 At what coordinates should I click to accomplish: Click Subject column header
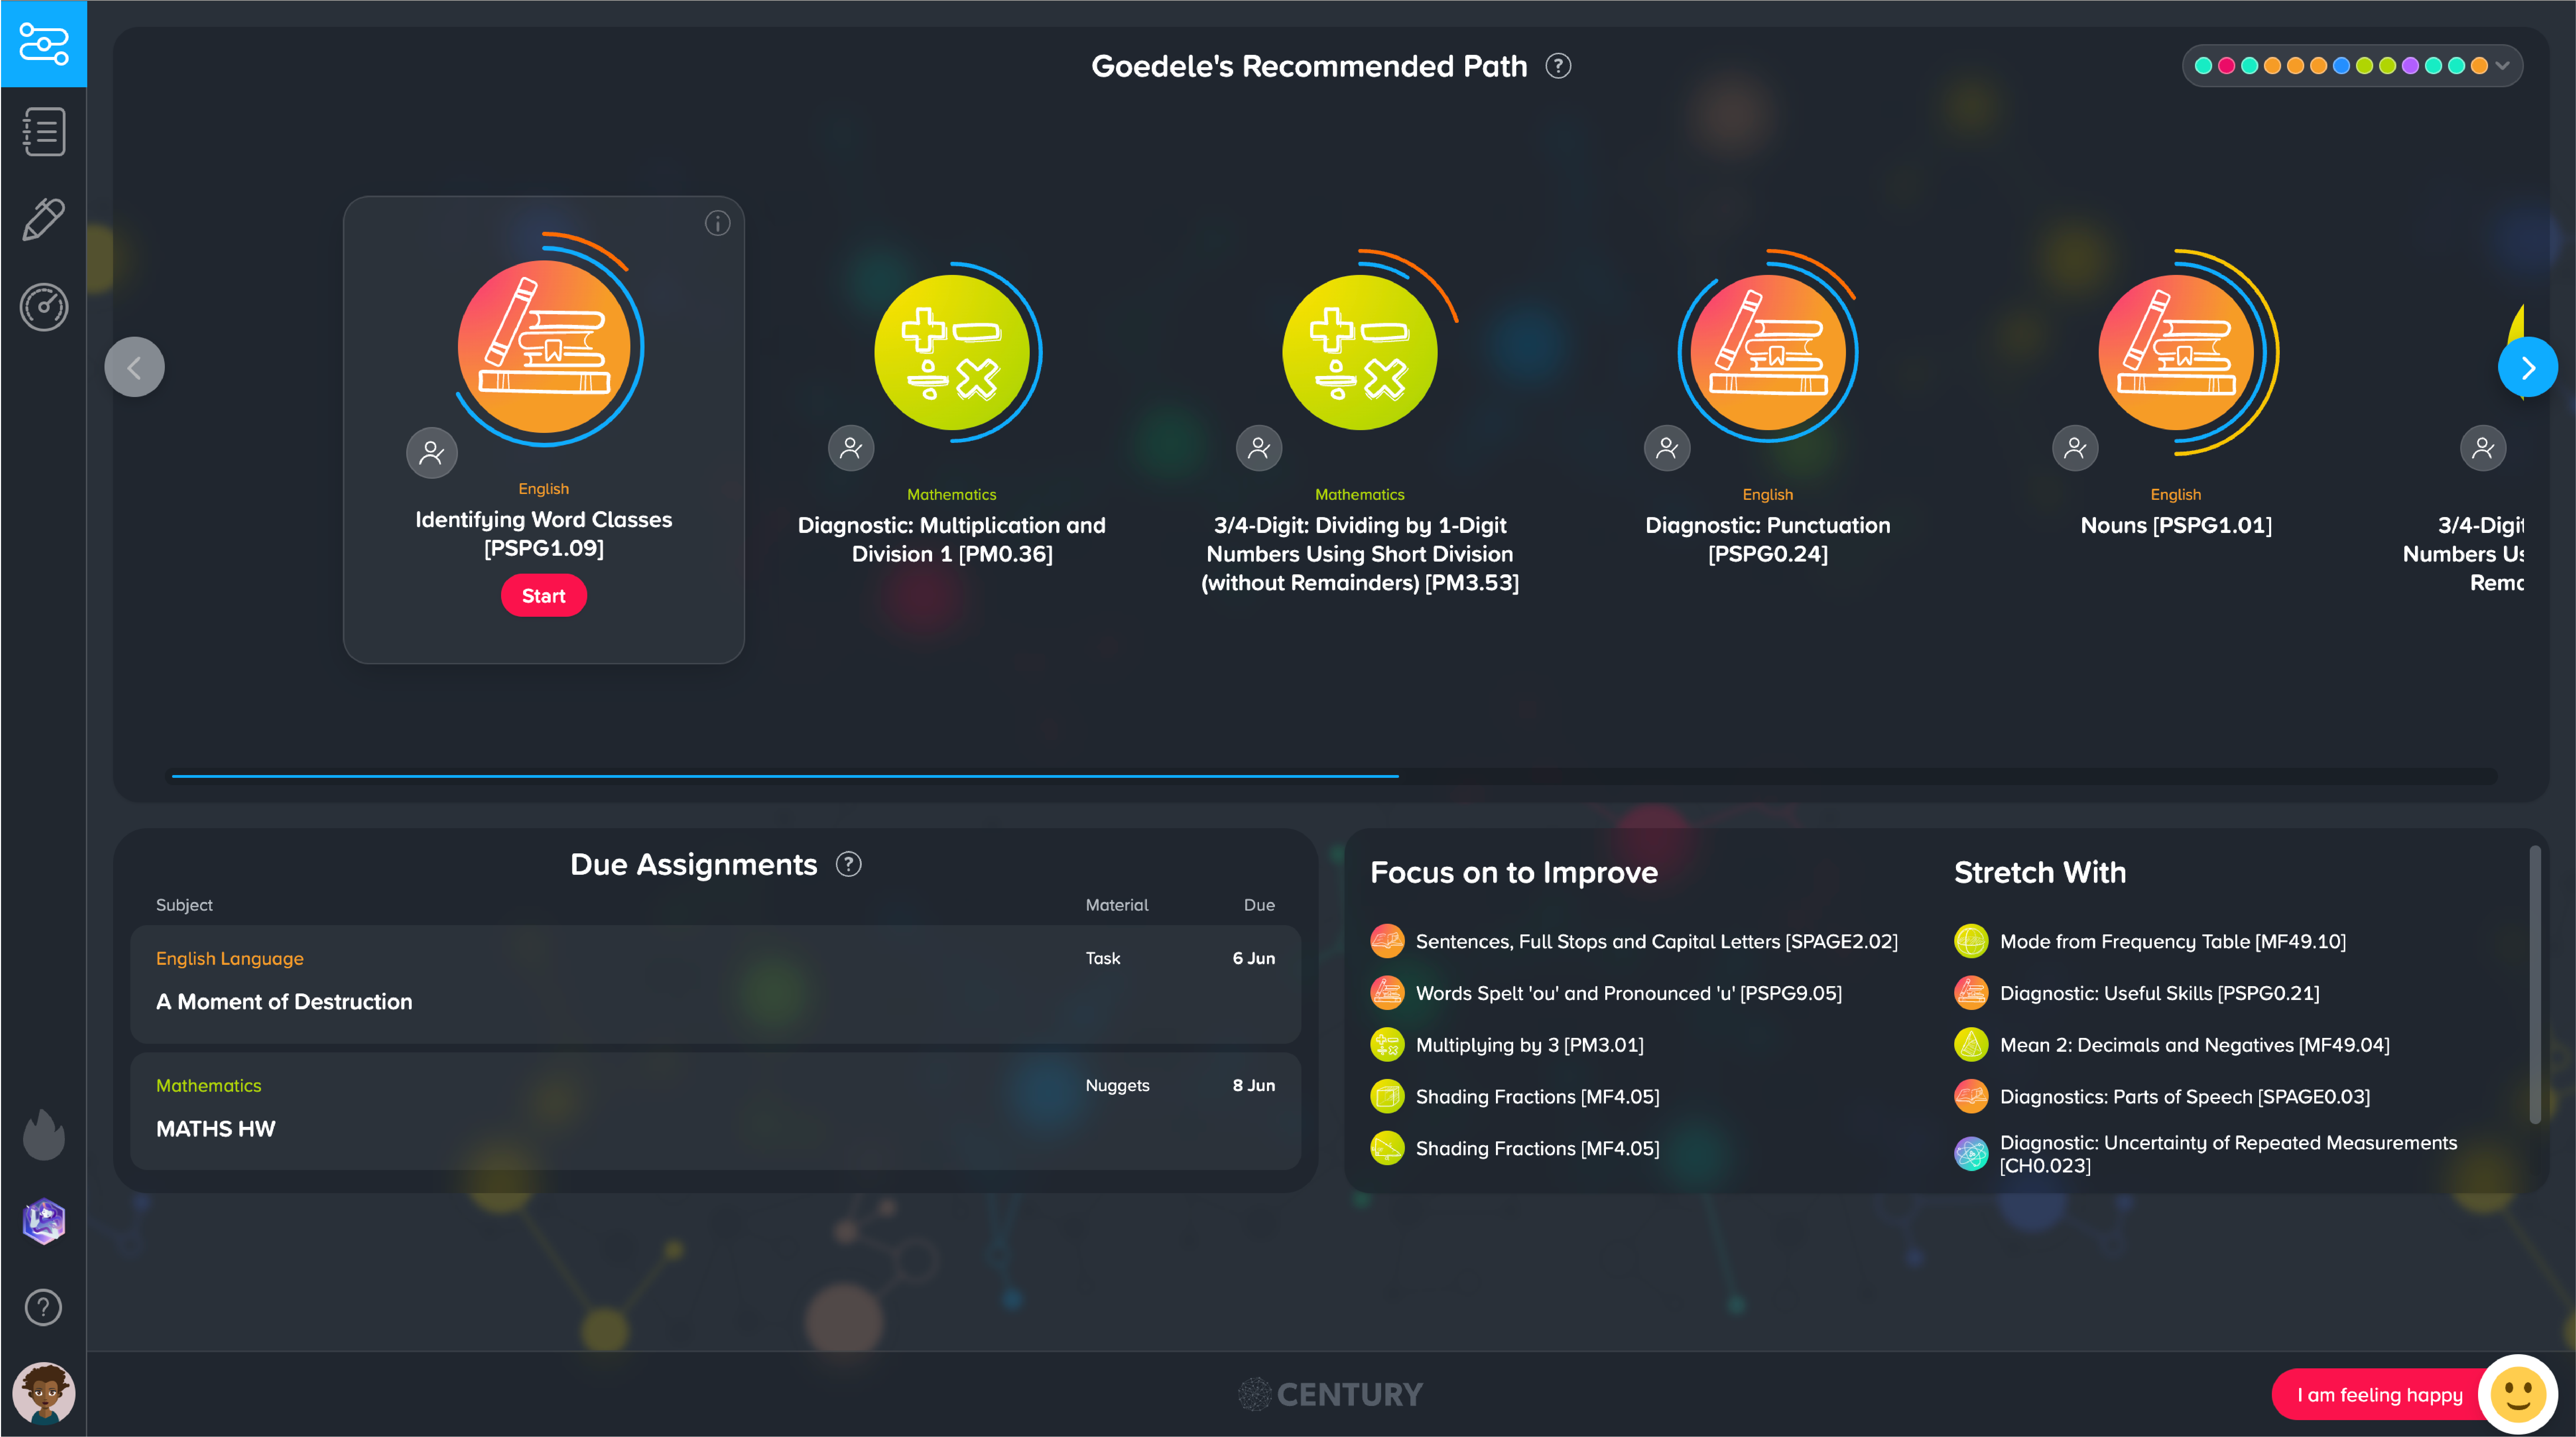point(184,905)
